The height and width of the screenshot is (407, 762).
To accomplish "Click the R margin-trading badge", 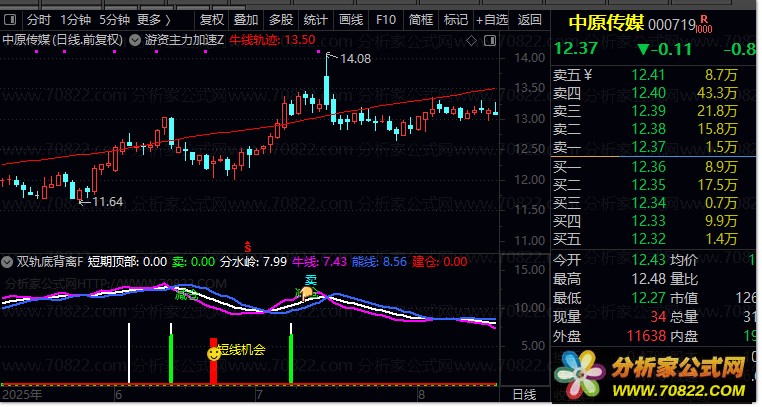I will pos(704,20).
